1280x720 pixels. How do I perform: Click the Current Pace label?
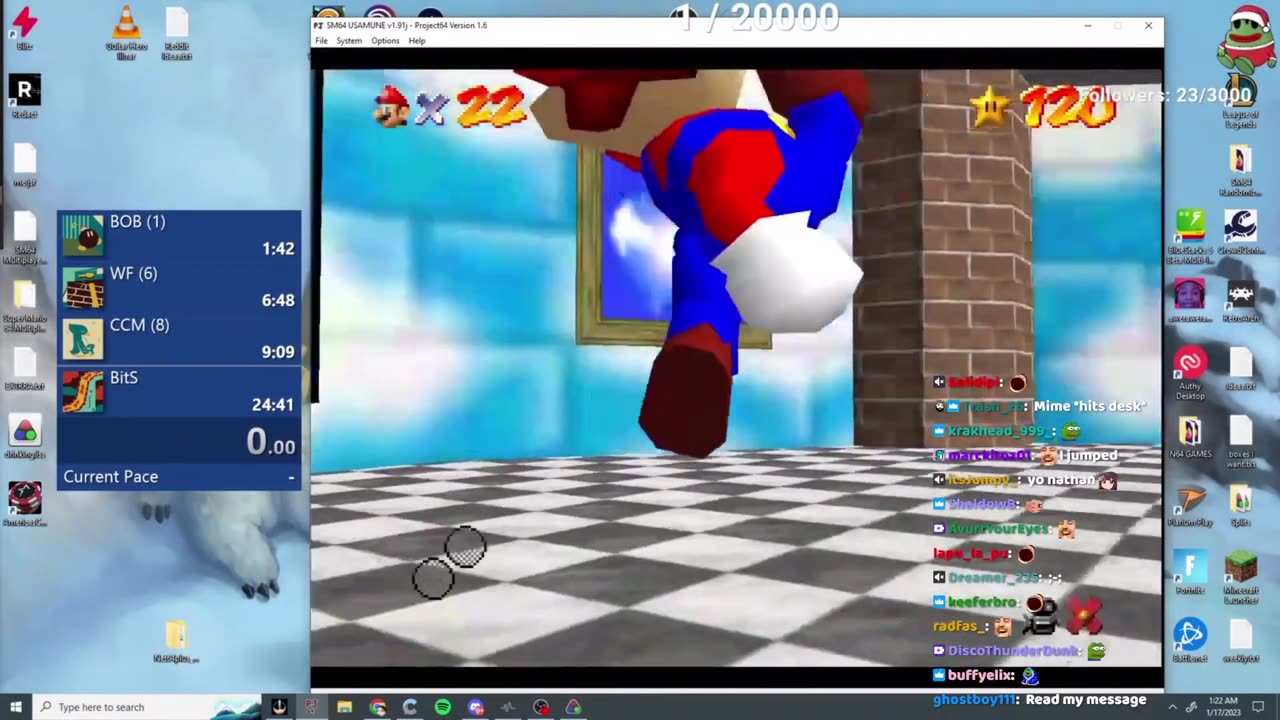click(111, 477)
